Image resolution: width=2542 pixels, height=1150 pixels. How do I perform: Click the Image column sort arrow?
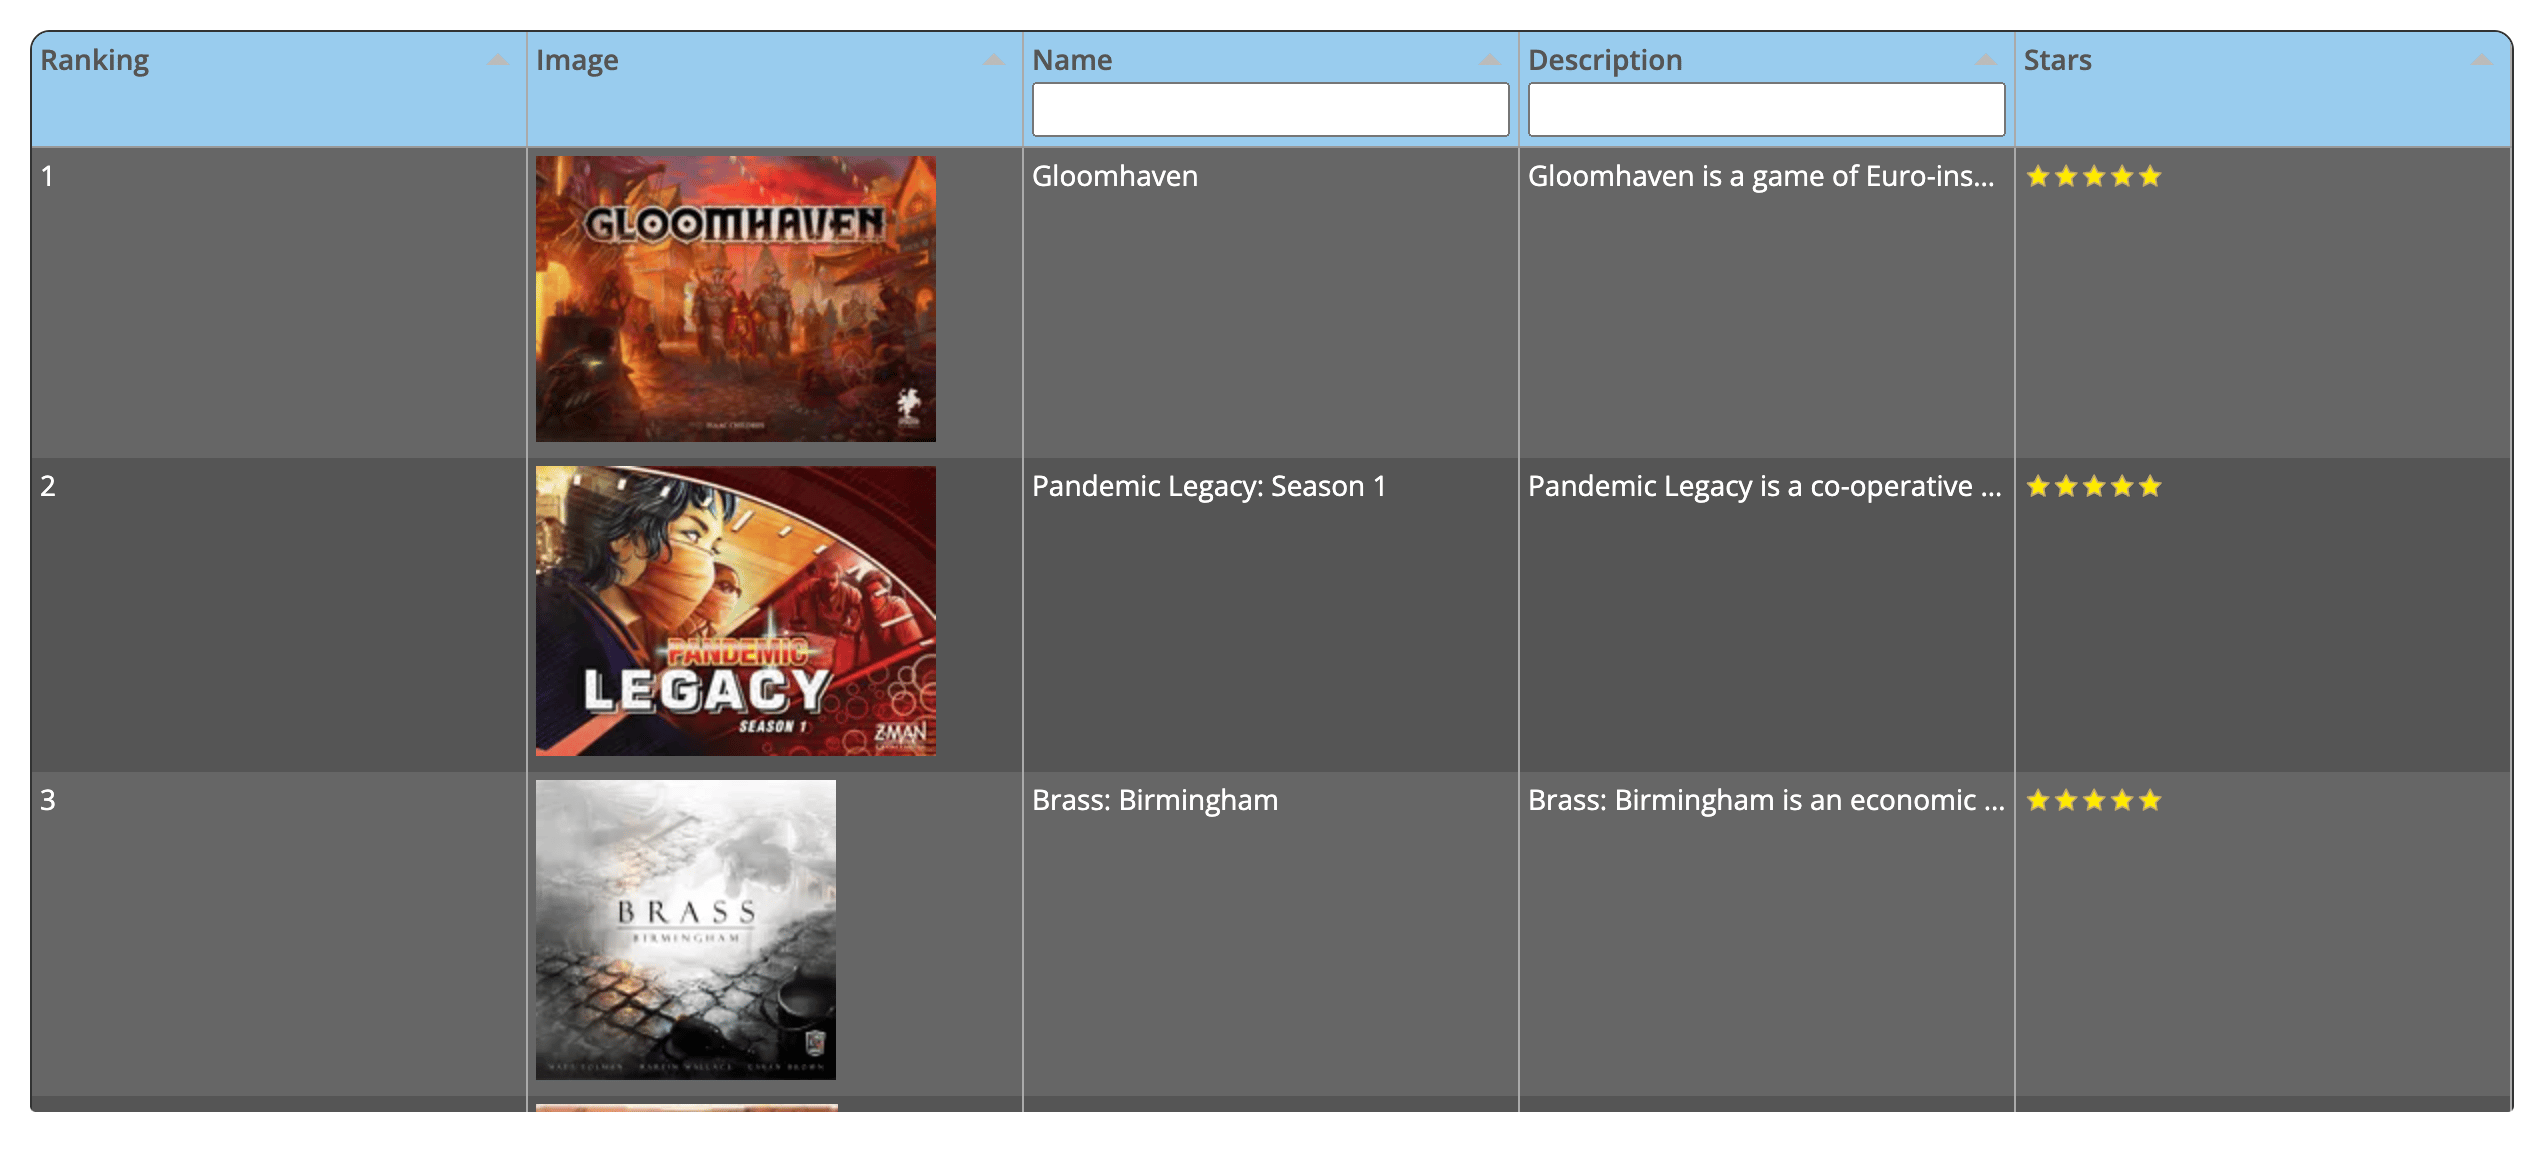point(994,61)
